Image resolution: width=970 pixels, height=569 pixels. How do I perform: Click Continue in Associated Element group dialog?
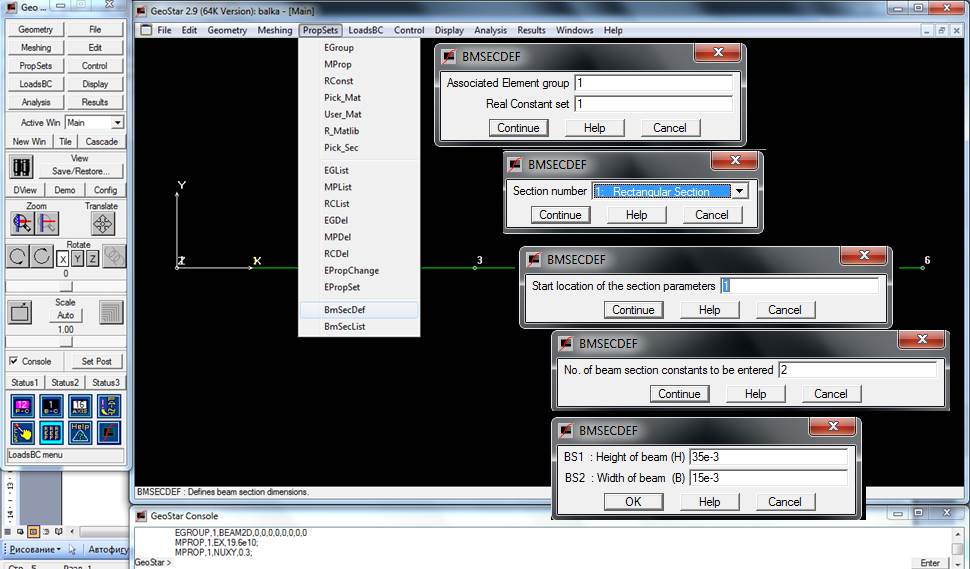(518, 128)
